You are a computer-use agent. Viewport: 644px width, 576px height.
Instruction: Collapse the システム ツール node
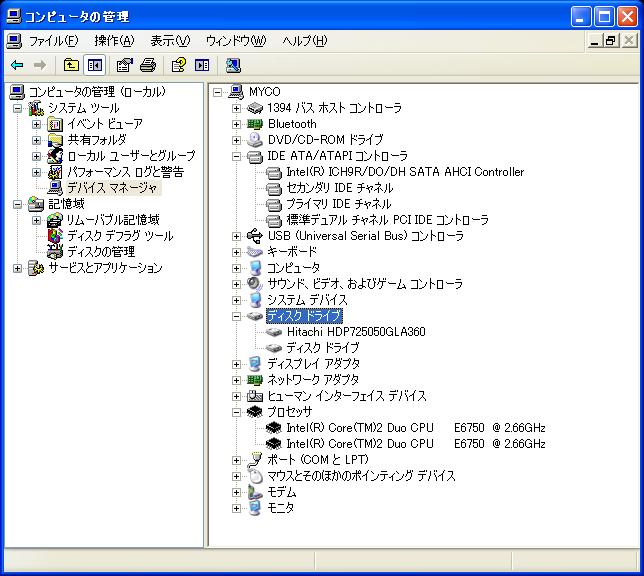17,108
